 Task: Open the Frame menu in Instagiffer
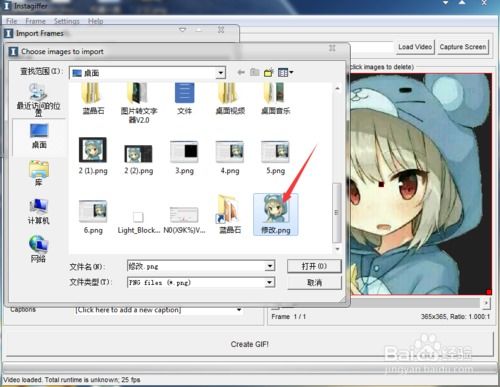pyautogui.click(x=35, y=21)
